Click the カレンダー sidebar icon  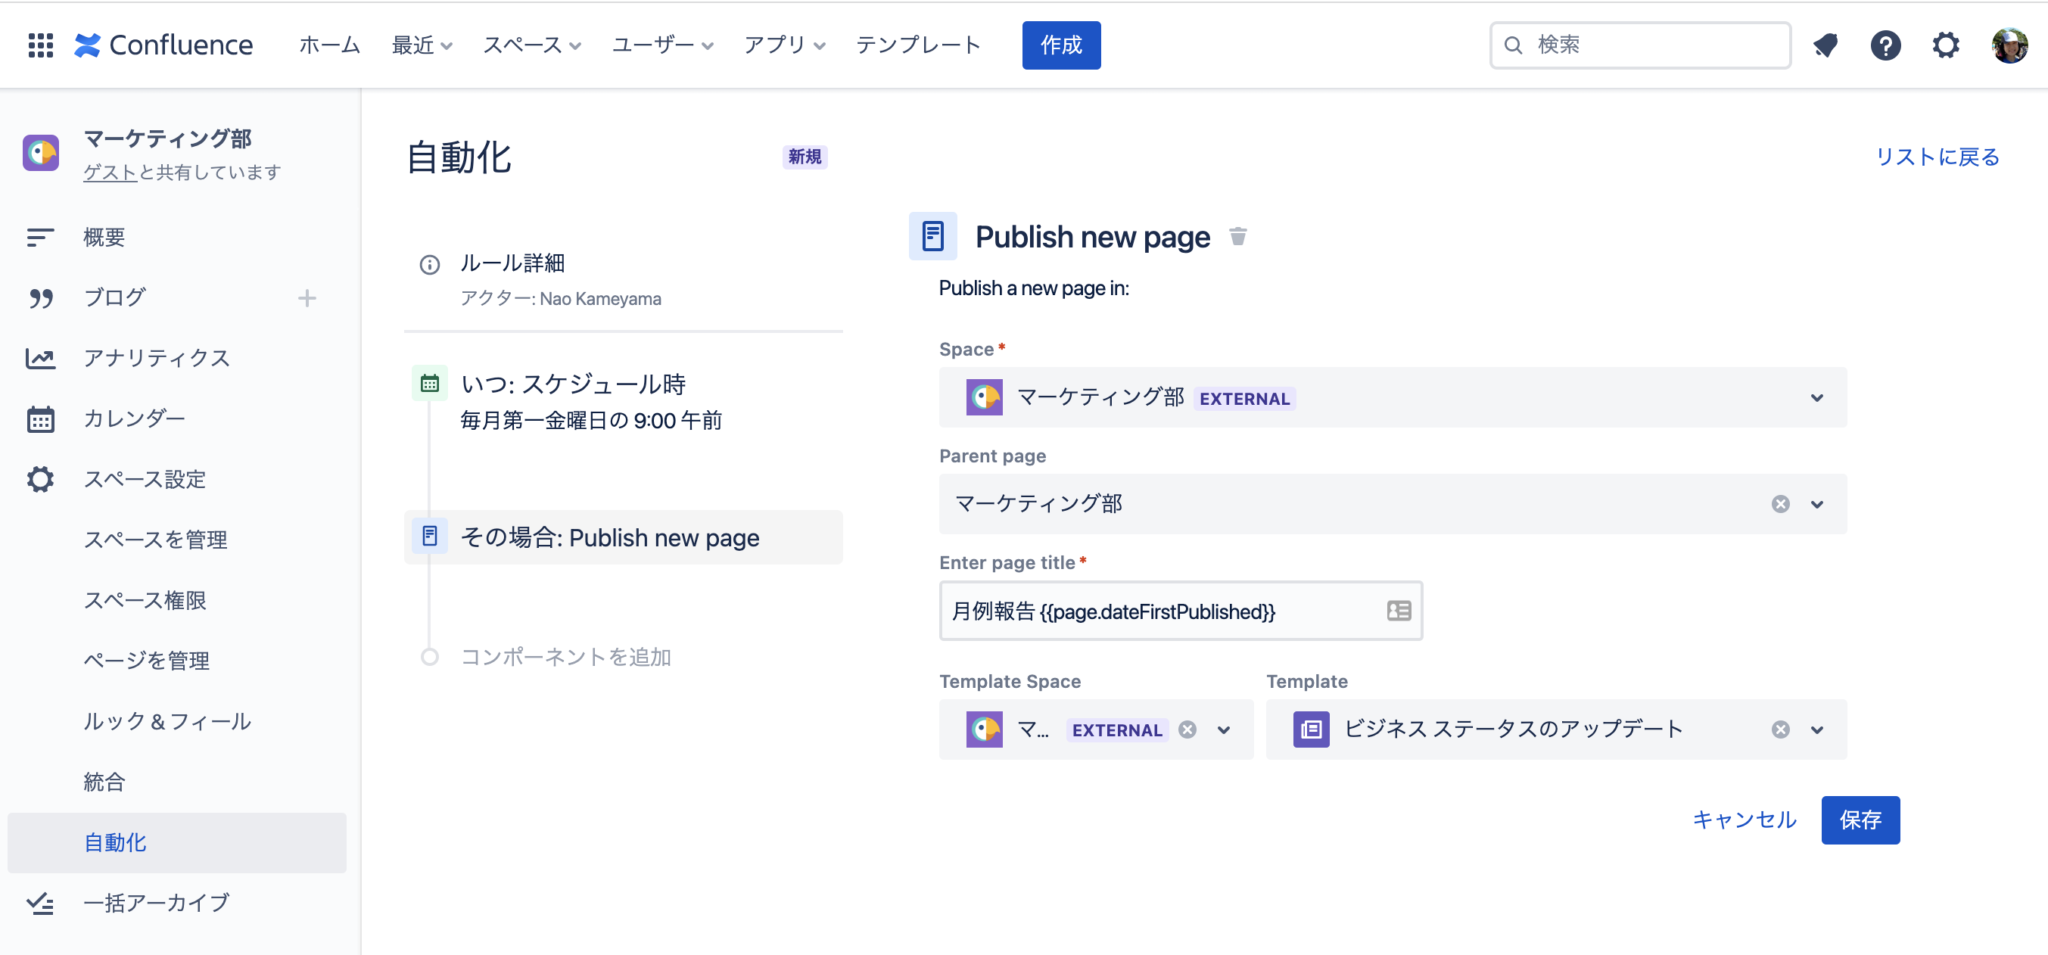point(40,418)
